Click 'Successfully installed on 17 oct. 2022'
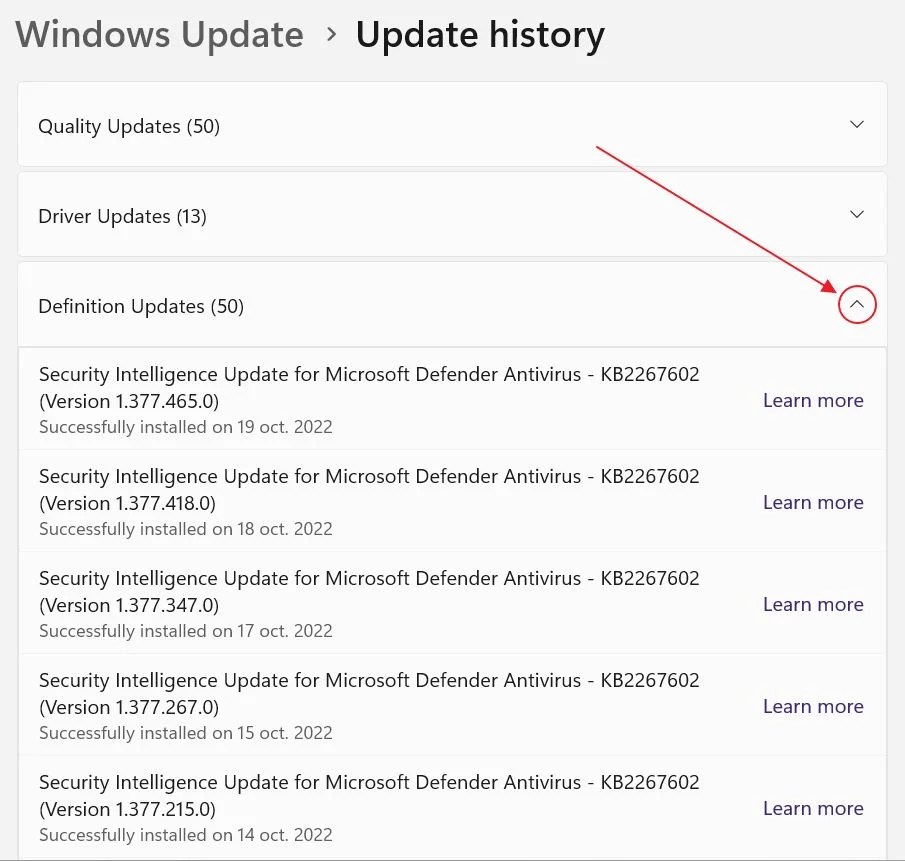Screen dimensions: 905x861 [186, 632]
